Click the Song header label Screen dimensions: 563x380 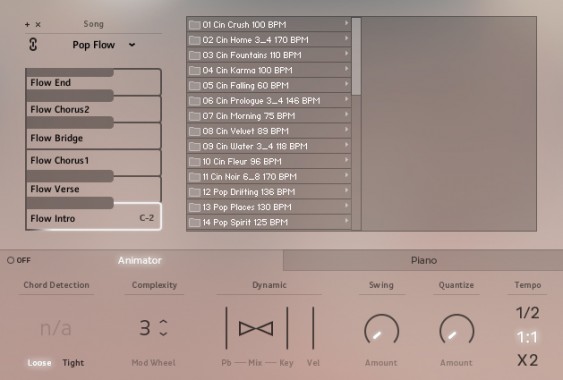[x=93, y=24]
